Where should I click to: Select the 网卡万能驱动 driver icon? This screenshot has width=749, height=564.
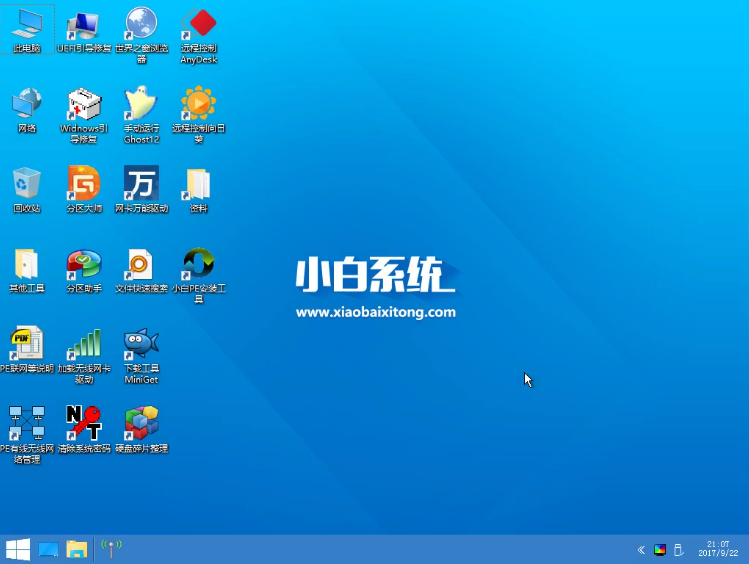tap(141, 183)
